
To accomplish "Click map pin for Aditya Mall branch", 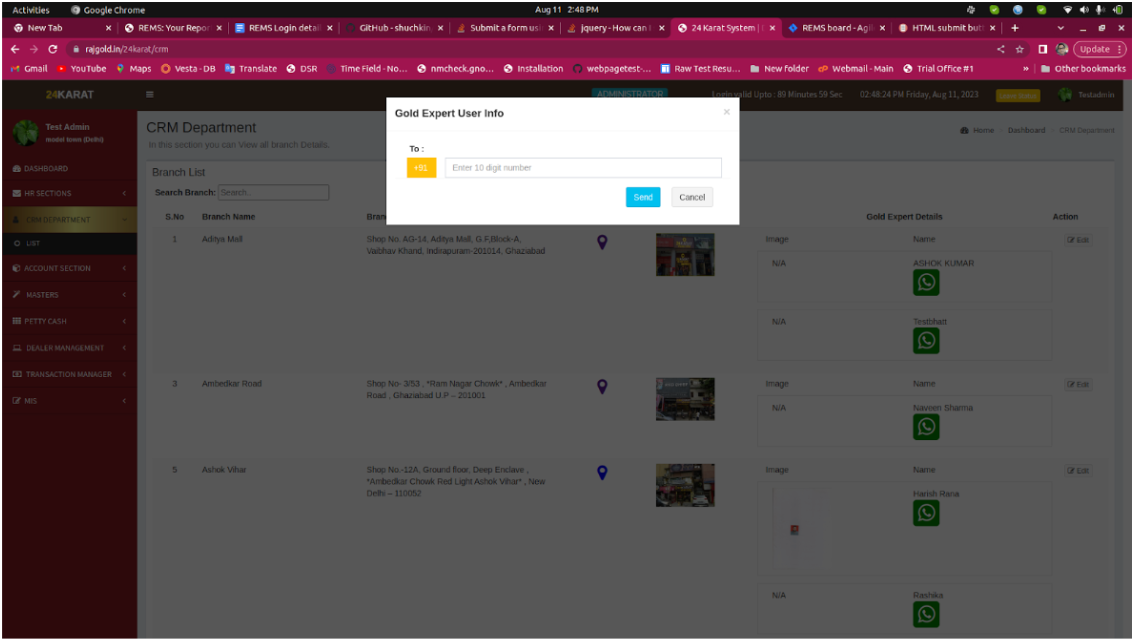I will click(602, 242).
